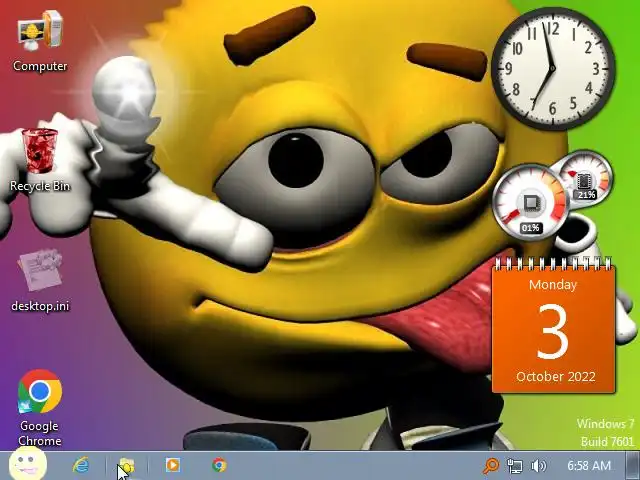Viewport: 640px width, 480px height.
Task: Launch Windows Media Player from the taskbar
Action: (173, 465)
